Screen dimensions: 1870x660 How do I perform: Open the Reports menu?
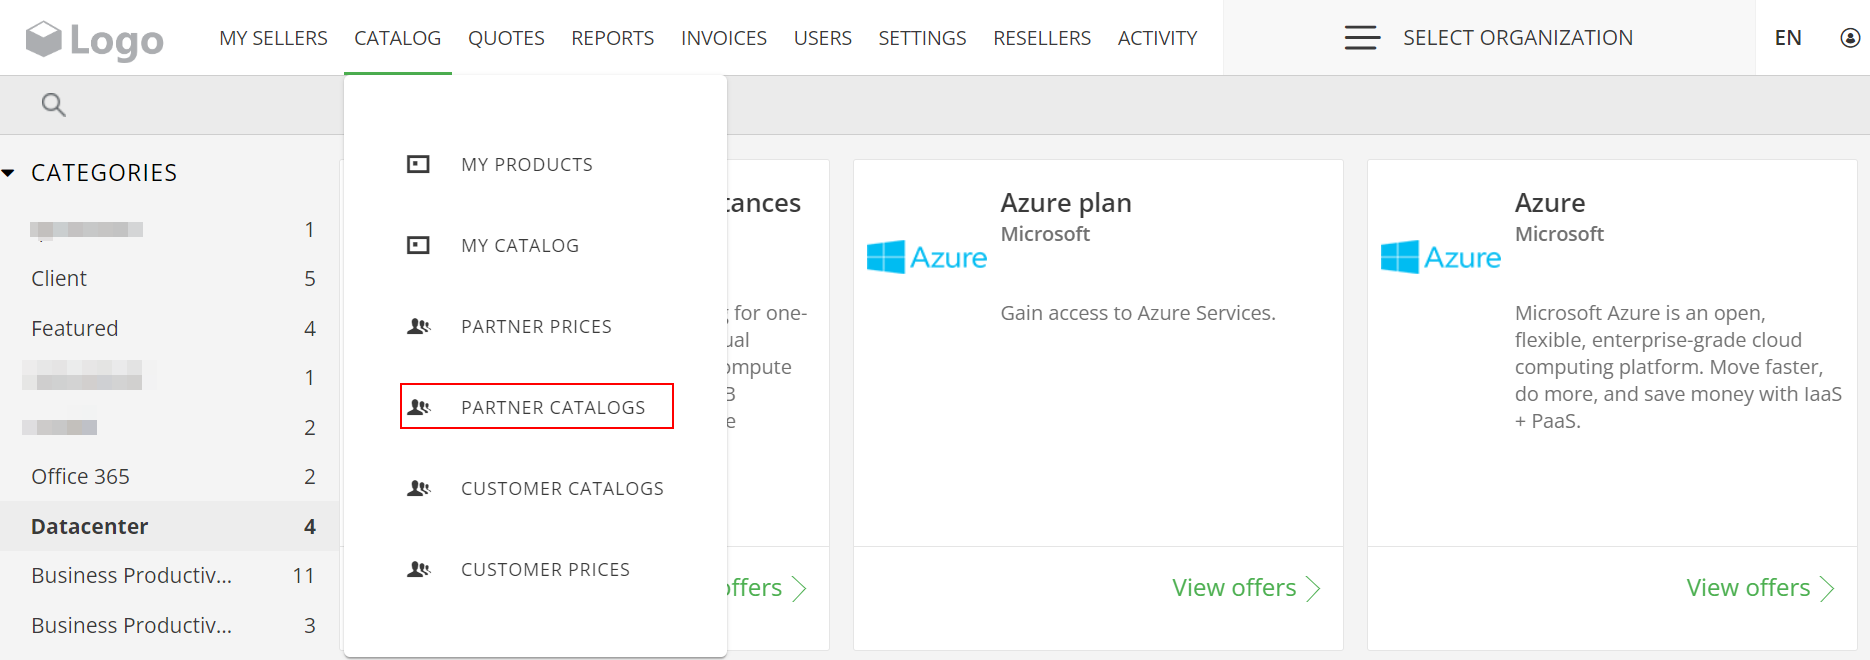pos(612,38)
